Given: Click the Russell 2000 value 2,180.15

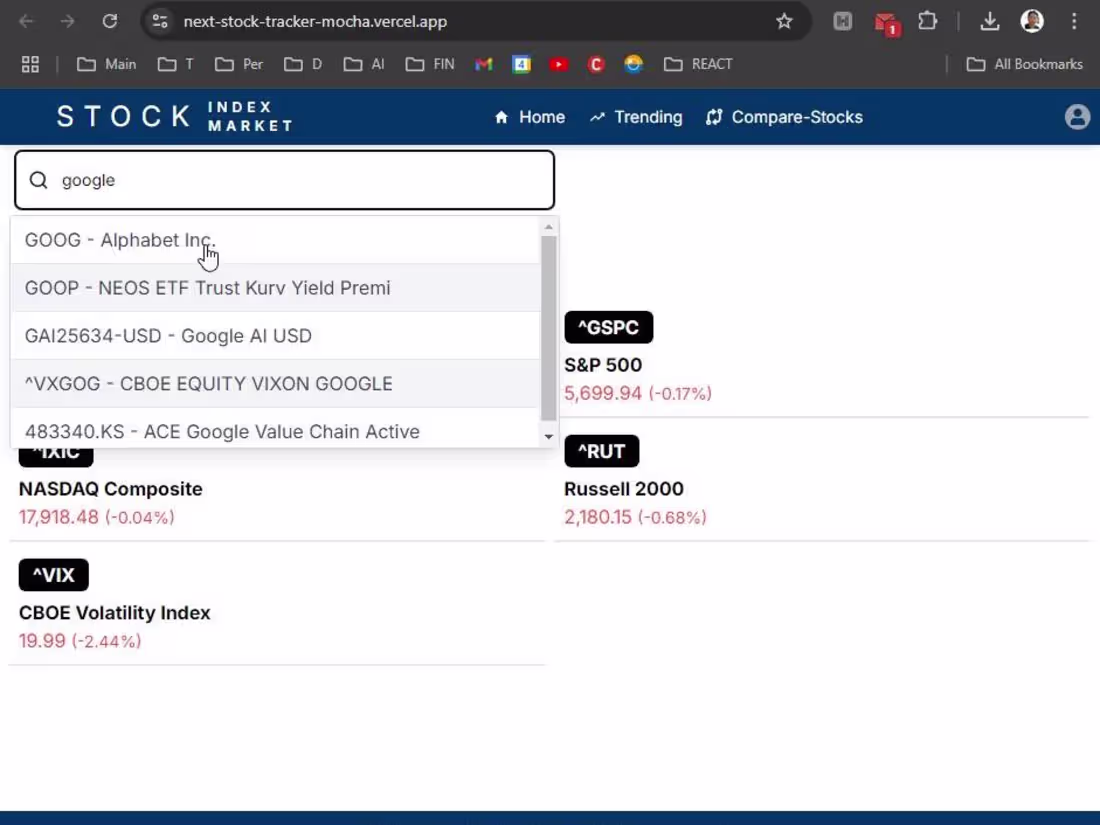Looking at the screenshot, I should pos(598,517).
